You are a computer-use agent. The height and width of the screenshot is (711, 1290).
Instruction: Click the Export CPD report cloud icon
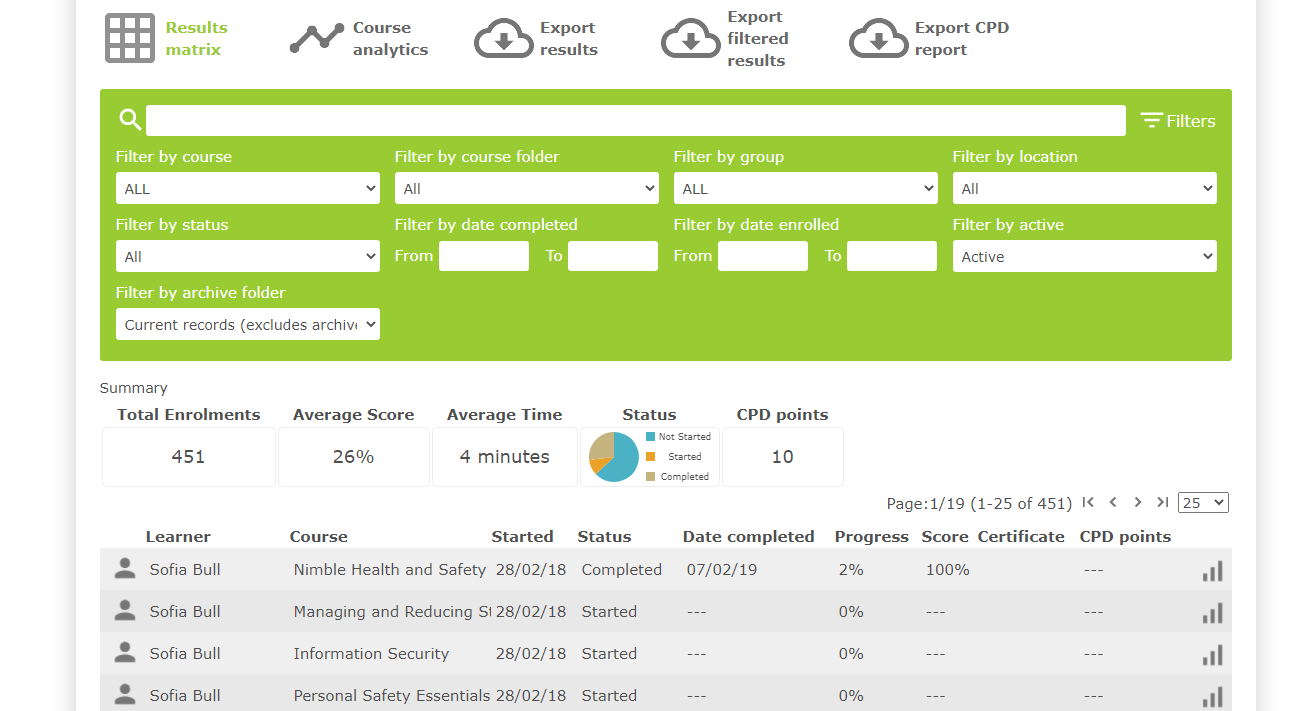click(879, 39)
